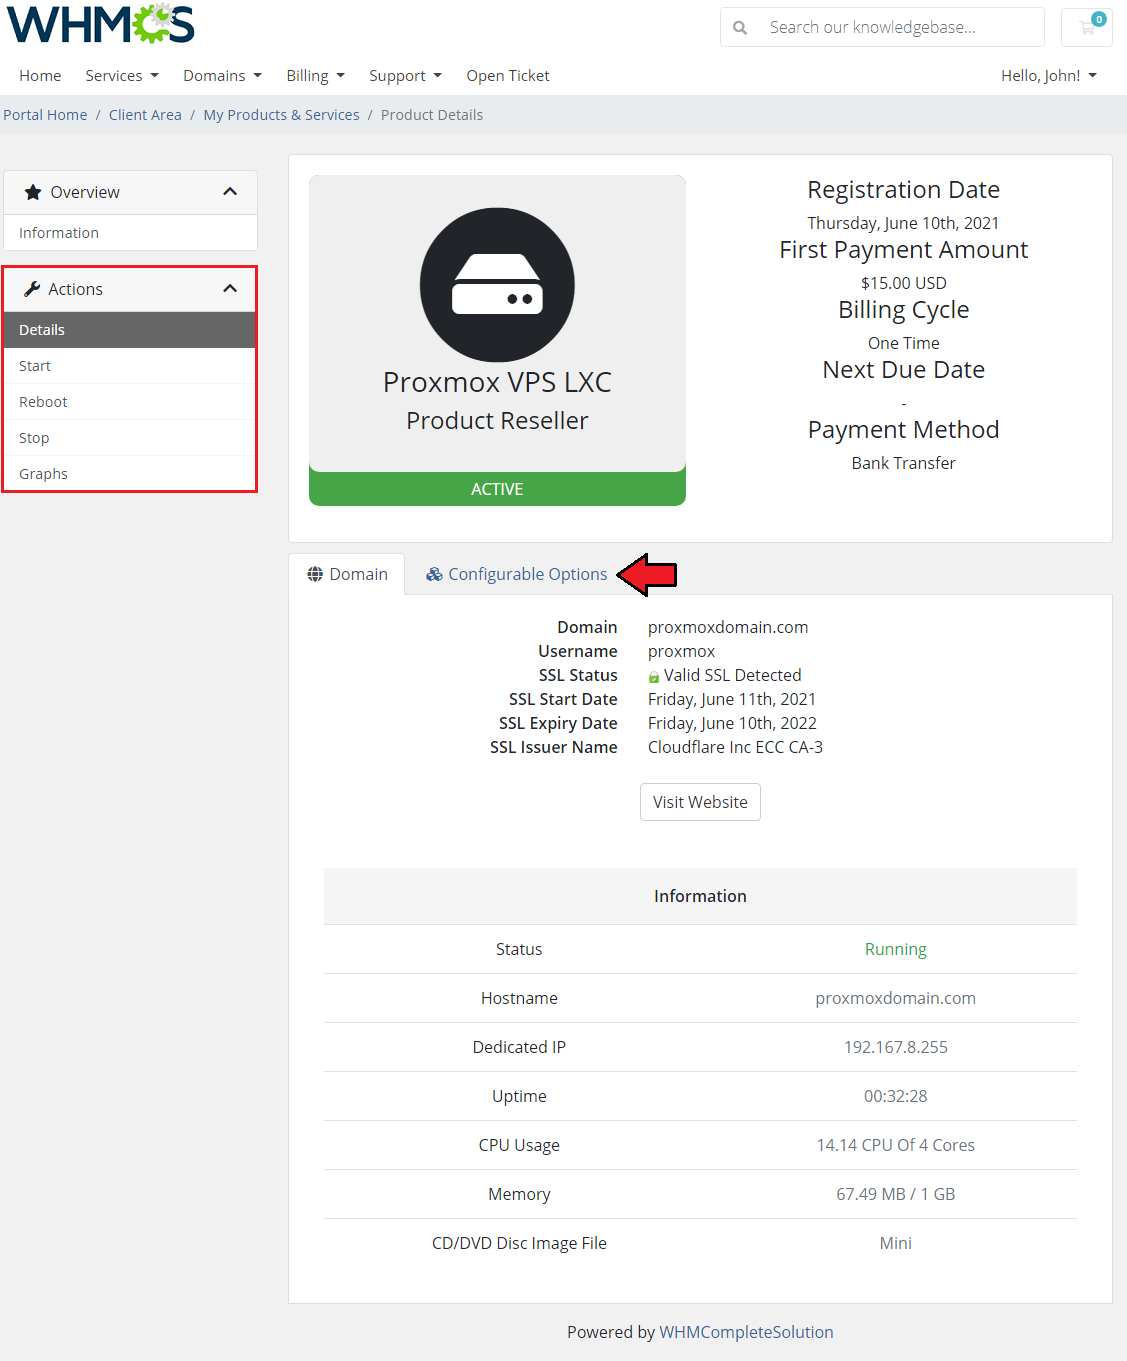1127x1361 pixels.
Task: Select Details in the Actions sidebar
Action: pyautogui.click(x=130, y=330)
